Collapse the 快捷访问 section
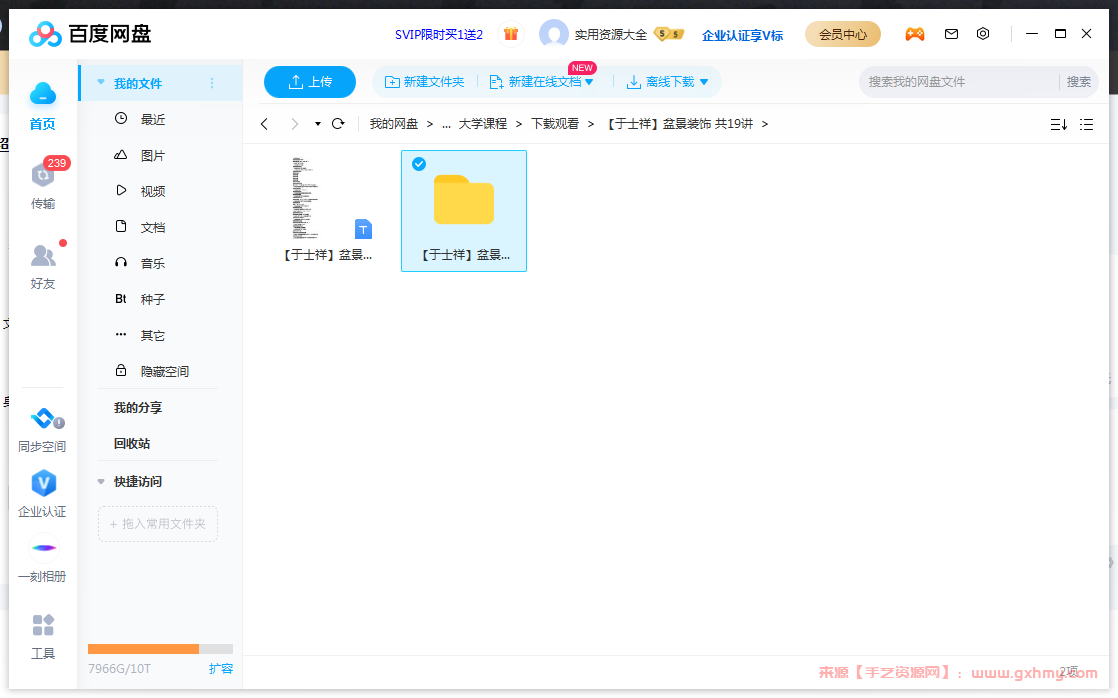Viewport: 1118px width, 698px height. click(101, 481)
